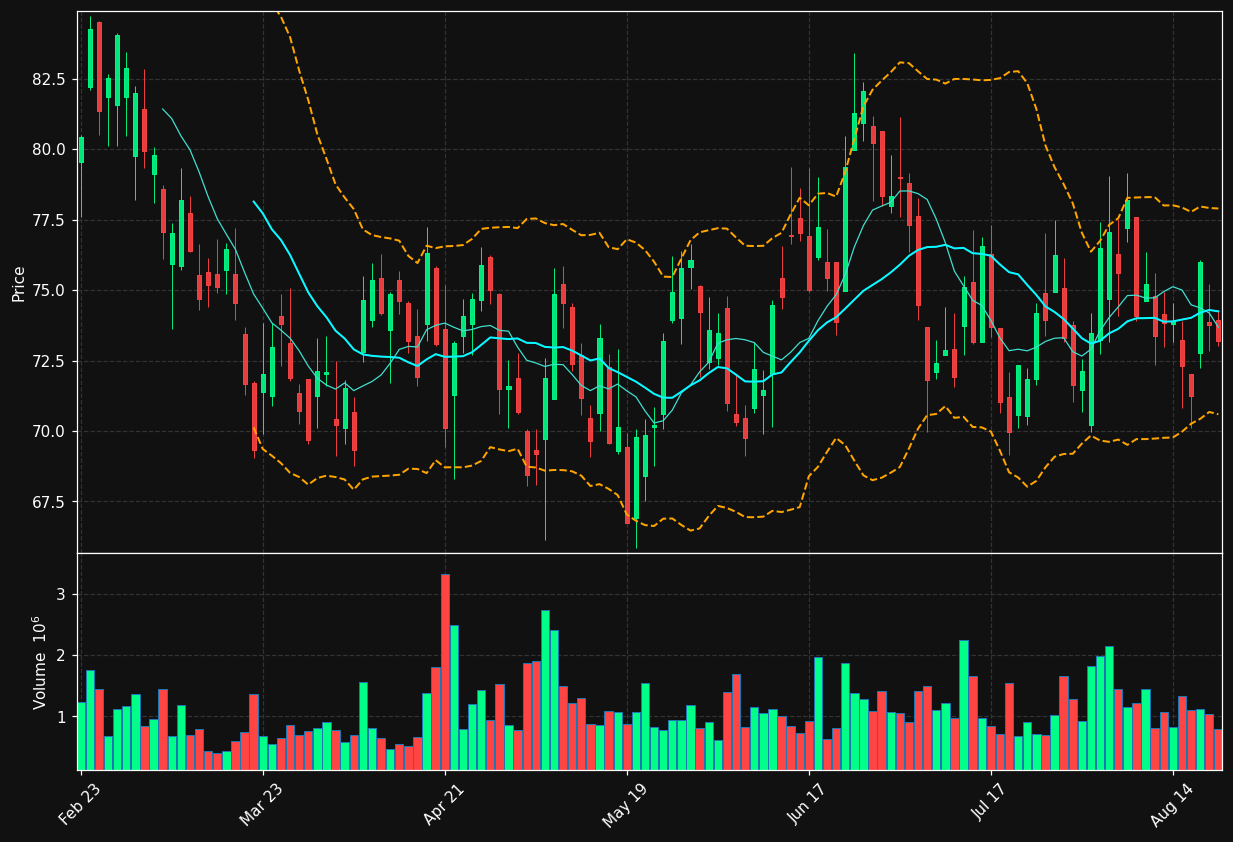Image resolution: width=1233 pixels, height=842 pixels.
Task: Click the Volume axis title
Action: tap(40, 662)
